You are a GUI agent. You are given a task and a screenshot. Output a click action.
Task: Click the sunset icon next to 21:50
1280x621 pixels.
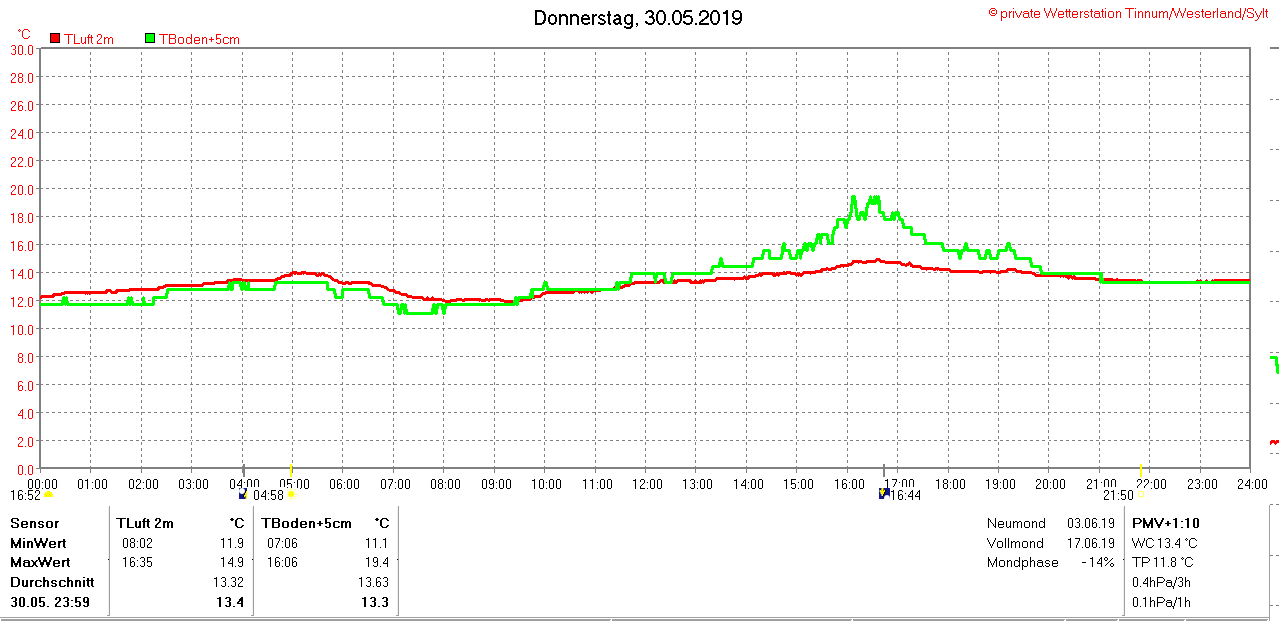[1141, 494]
